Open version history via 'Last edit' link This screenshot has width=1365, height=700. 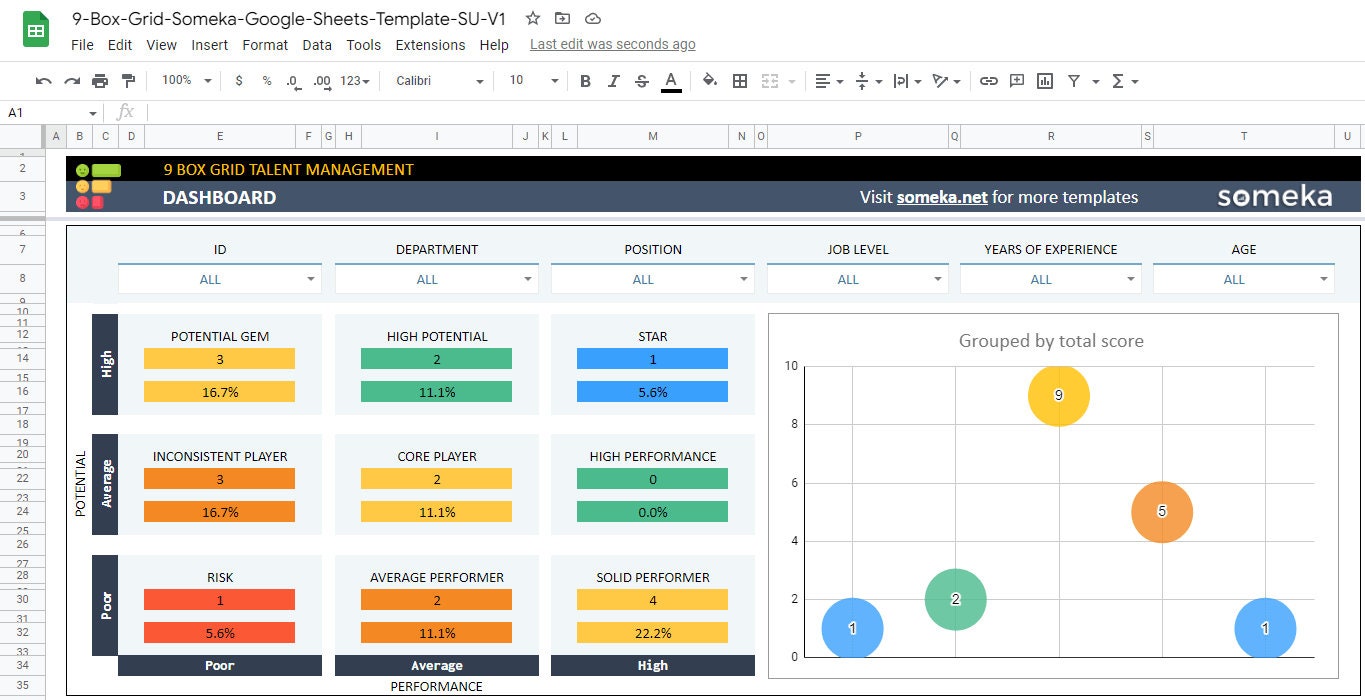pos(612,44)
